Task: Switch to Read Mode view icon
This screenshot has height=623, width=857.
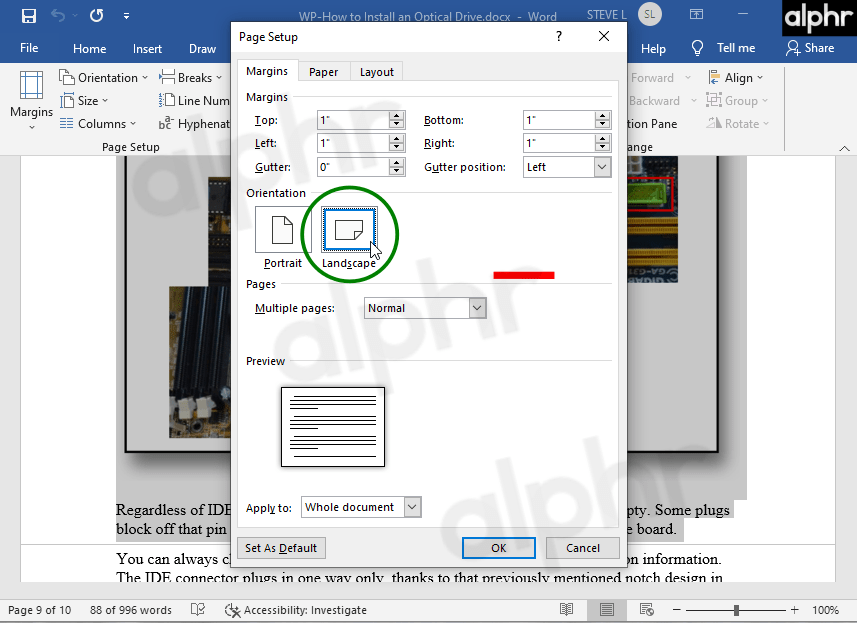Action: pyautogui.click(x=567, y=609)
